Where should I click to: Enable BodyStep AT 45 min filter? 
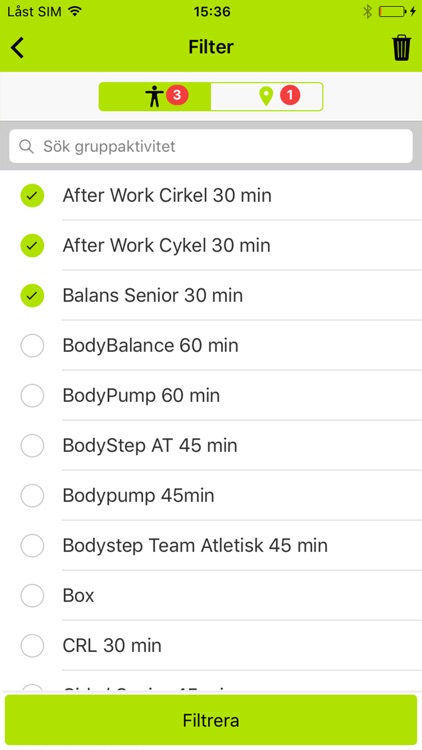click(x=32, y=445)
